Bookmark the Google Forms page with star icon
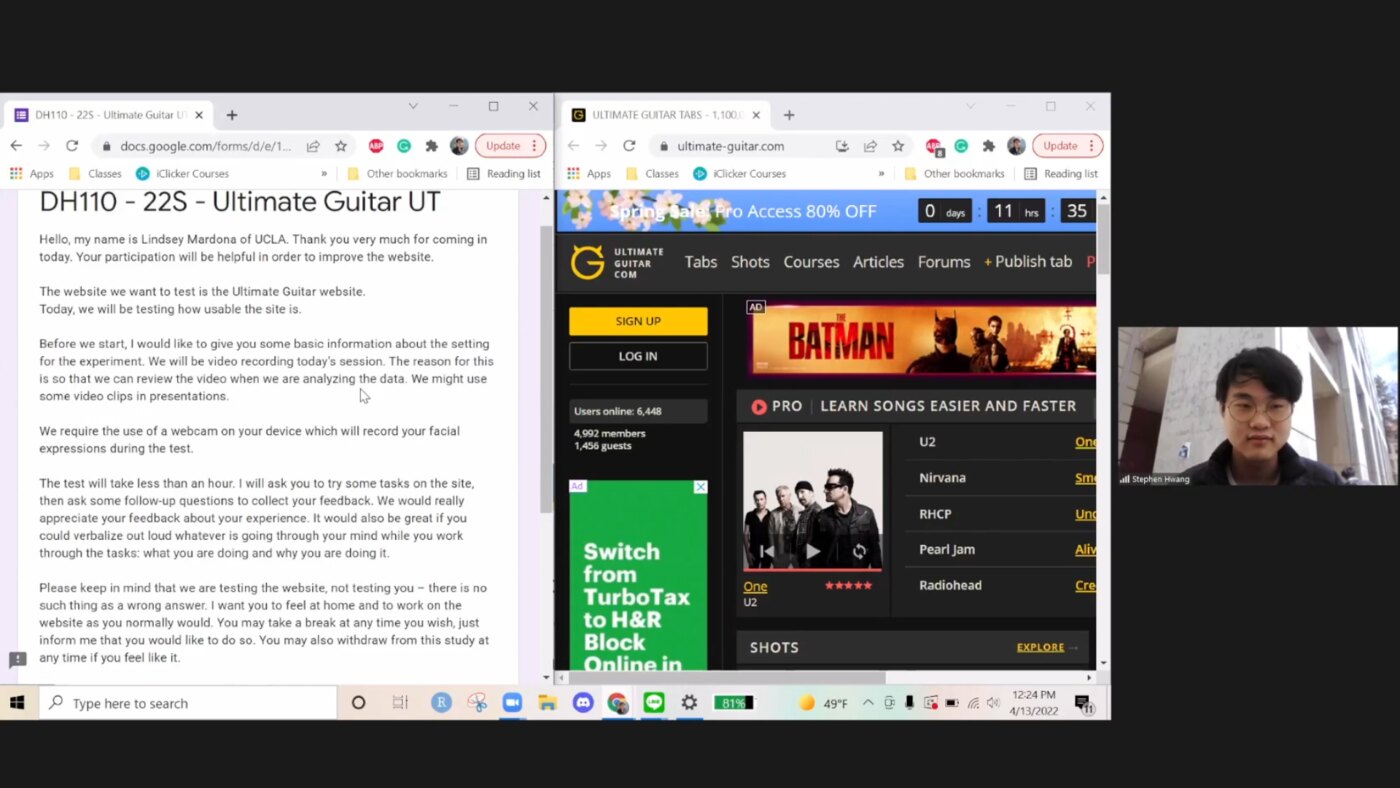1400x788 pixels. (x=341, y=146)
